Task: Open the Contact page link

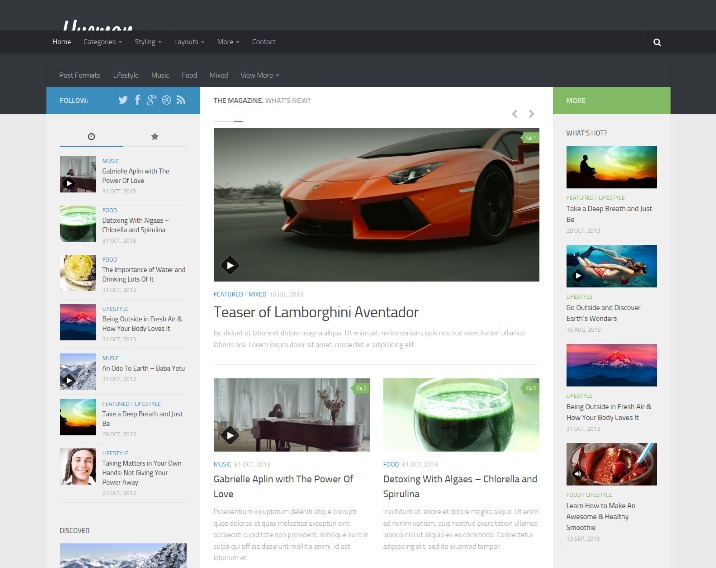Action: 263,42
